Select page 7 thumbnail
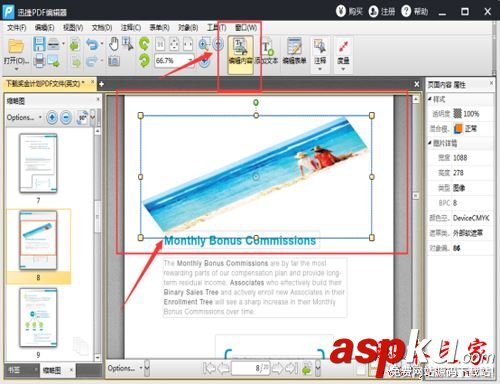Screen dimensions: 500x384 pyautogui.click(x=38, y=163)
